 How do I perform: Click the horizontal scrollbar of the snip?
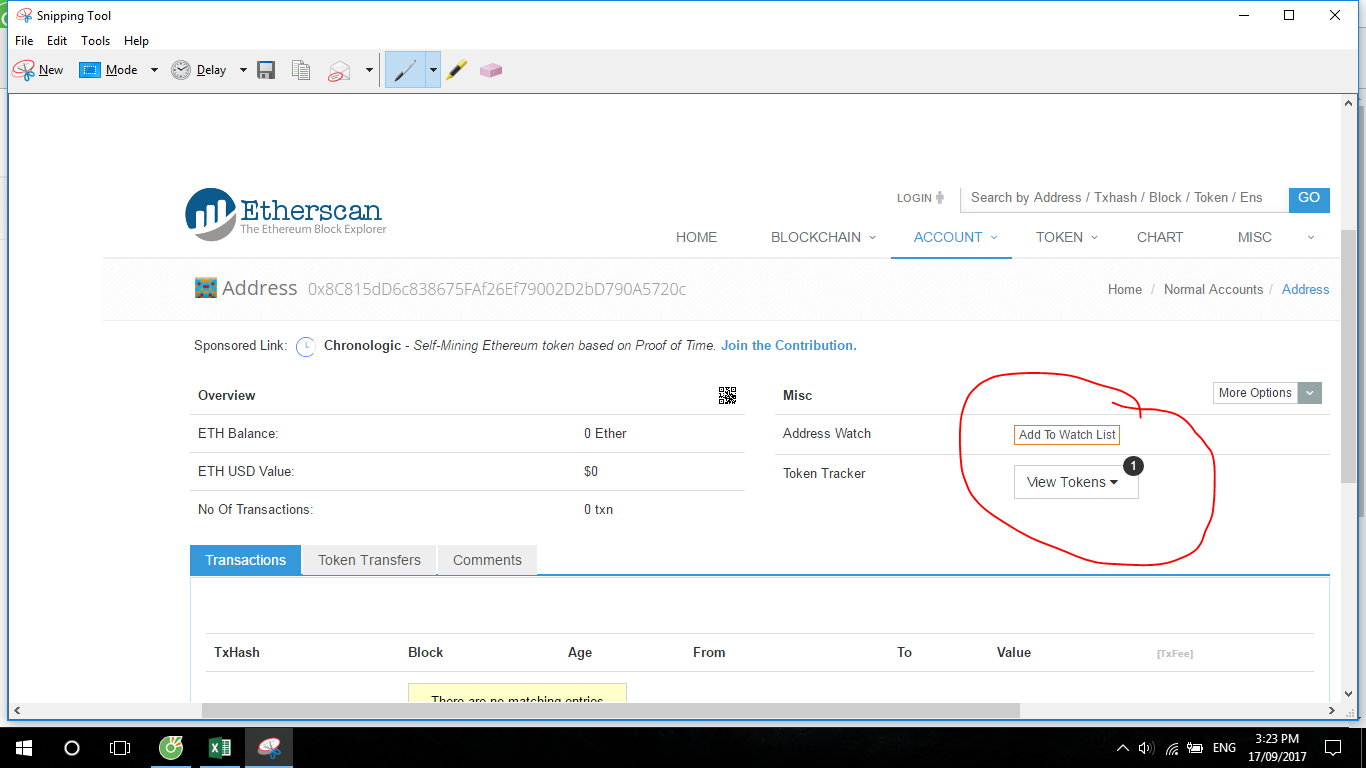[x=610, y=710]
